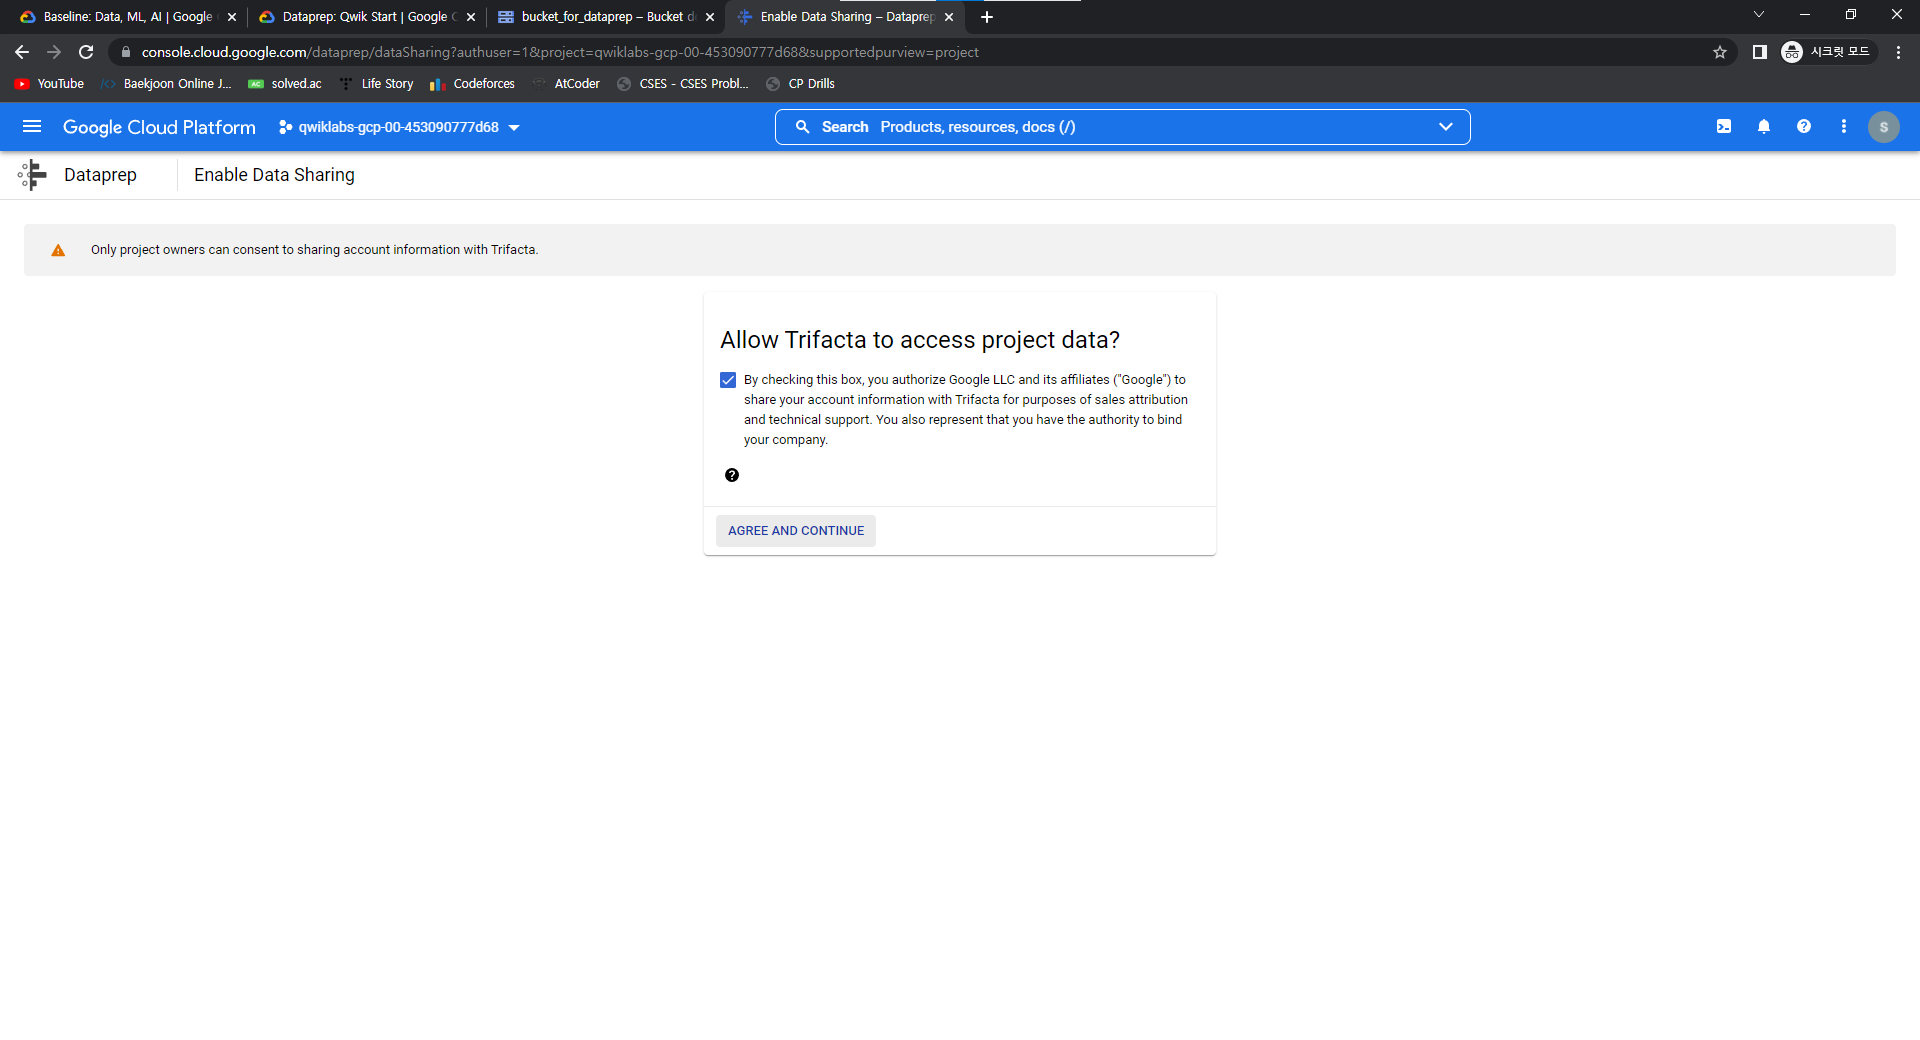Click the Allow Trifacta to access heading
Viewport: 1920px width, 1040px height.
point(920,340)
